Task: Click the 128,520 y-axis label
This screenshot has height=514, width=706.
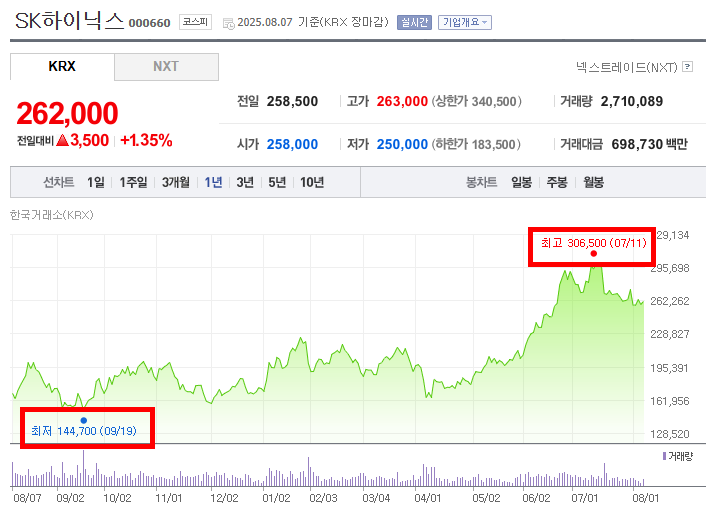Action: [670, 434]
